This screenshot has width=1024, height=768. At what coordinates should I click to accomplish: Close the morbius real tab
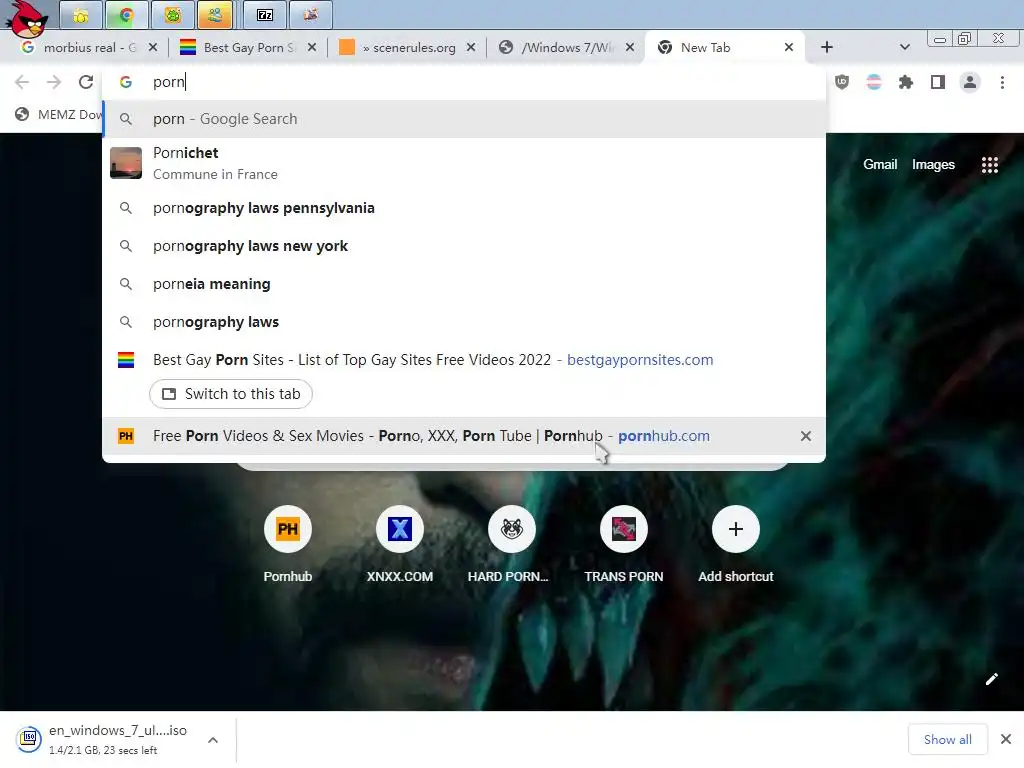(x=152, y=47)
